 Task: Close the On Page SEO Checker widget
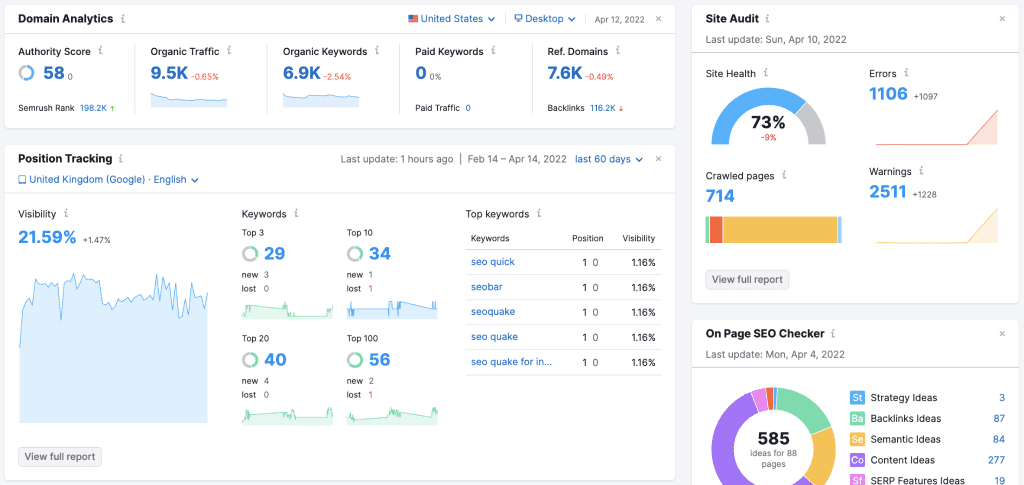(x=1002, y=334)
